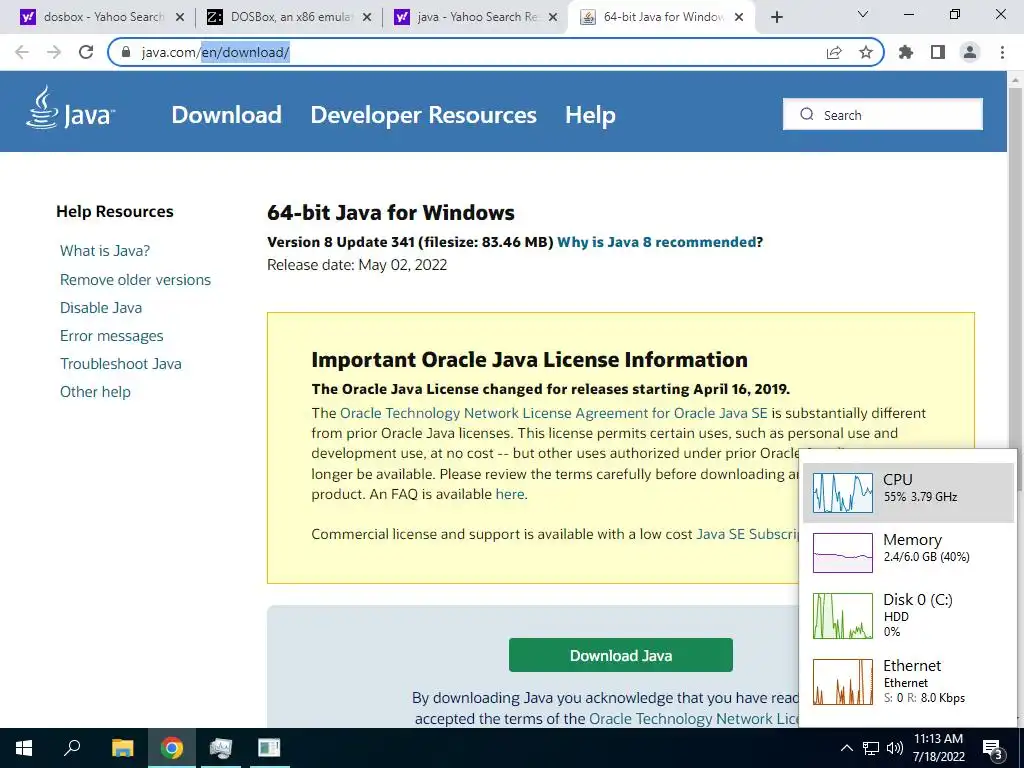This screenshot has height=768, width=1024.
Task: Close the java Yahoo Search tab
Action: (553, 17)
